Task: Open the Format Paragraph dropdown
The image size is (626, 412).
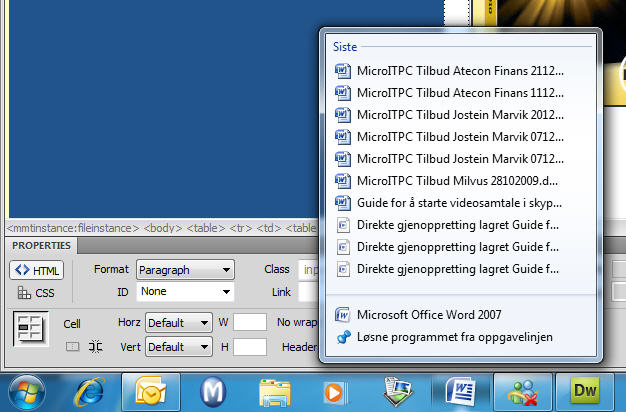Action: [x=185, y=270]
